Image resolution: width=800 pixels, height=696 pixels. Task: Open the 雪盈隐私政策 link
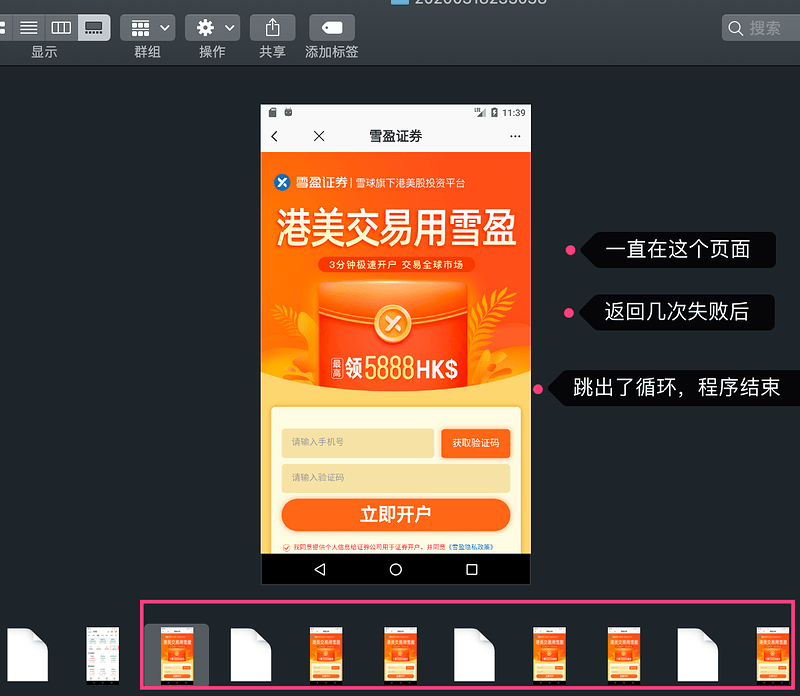pyautogui.click(x=471, y=547)
